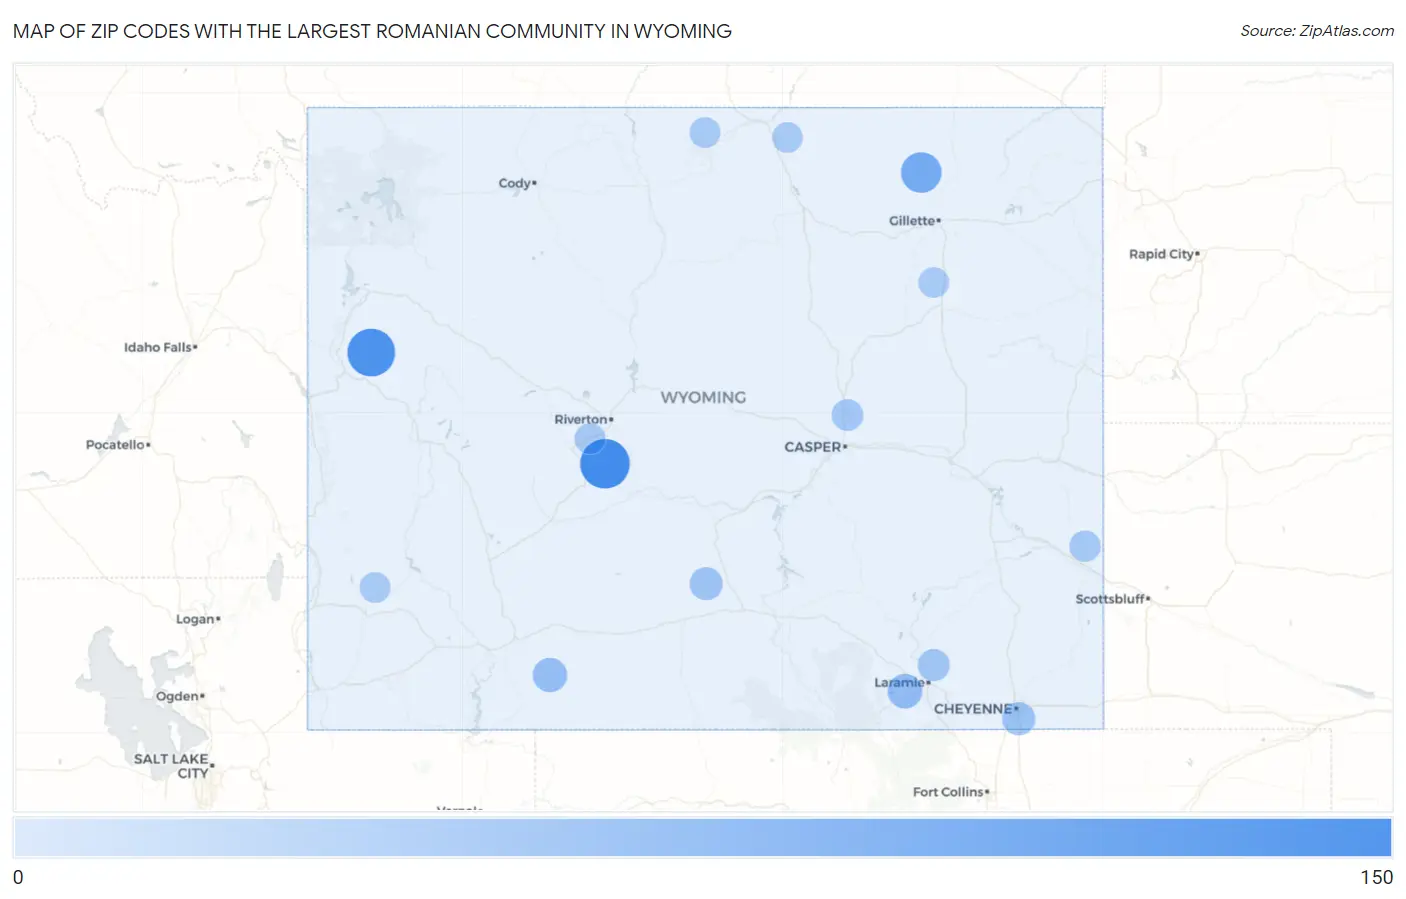The width and height of the screenshot is (1406, 899).
Task: Select the bubble south of the WYOMING label
Action: tap(706, 583)
